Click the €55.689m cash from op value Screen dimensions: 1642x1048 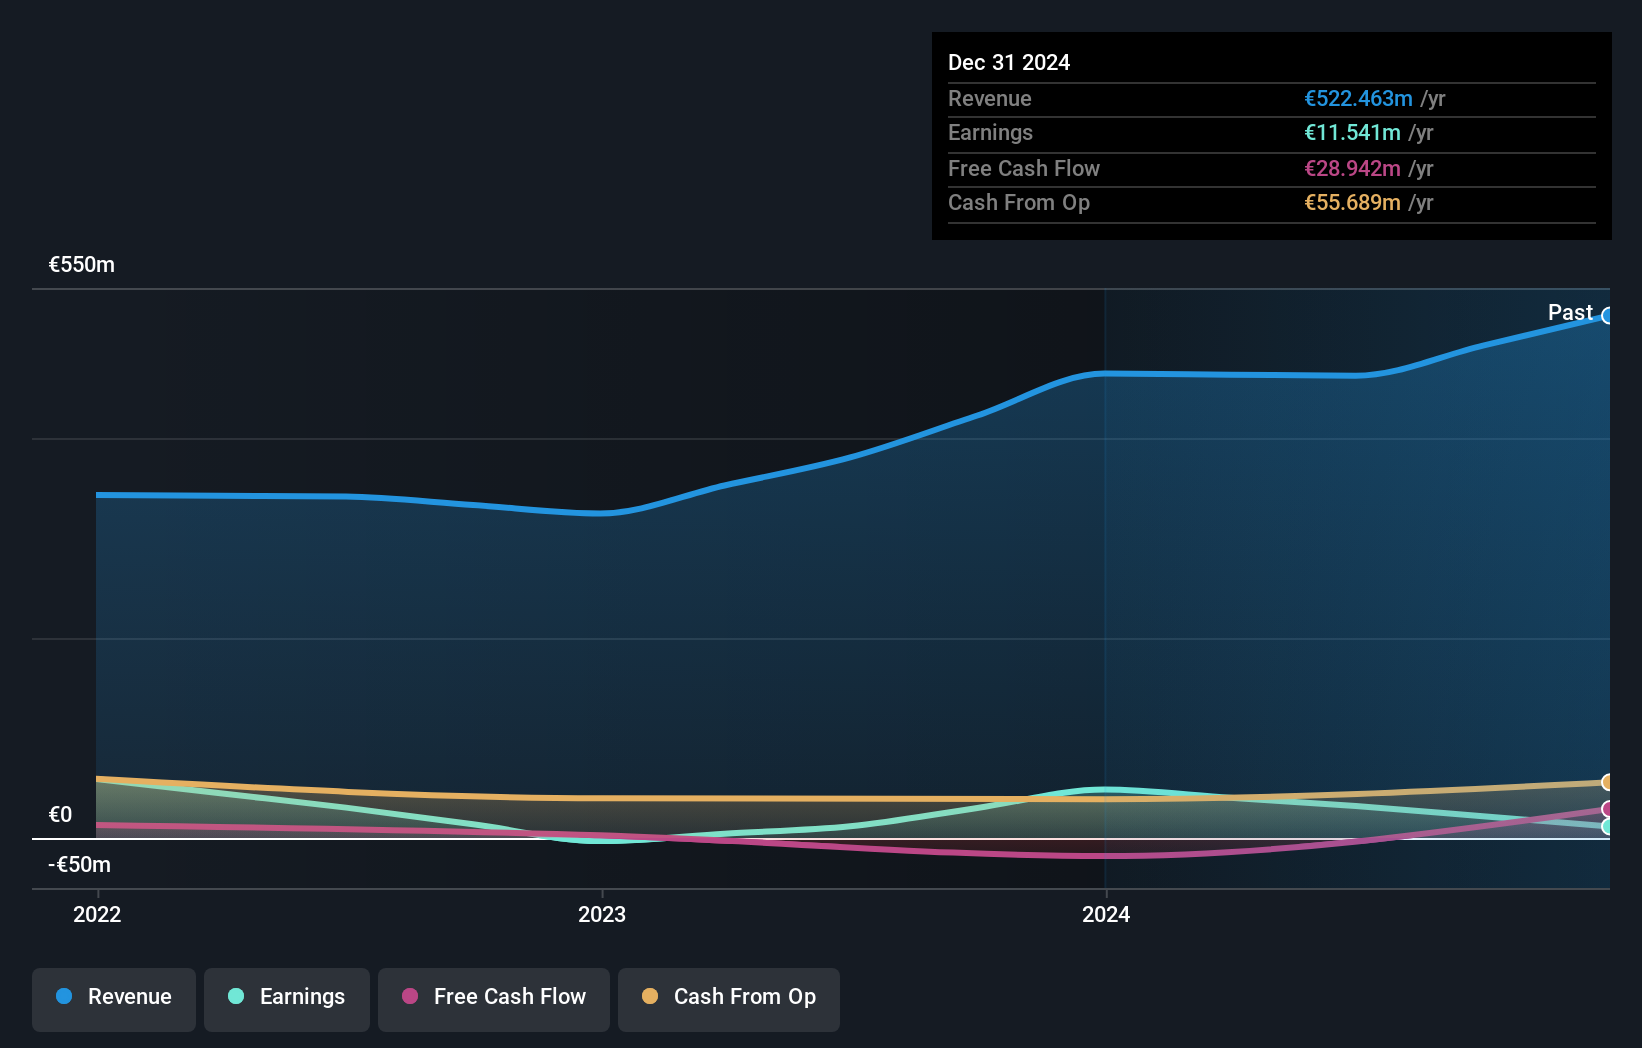(x=1352, y=202)
